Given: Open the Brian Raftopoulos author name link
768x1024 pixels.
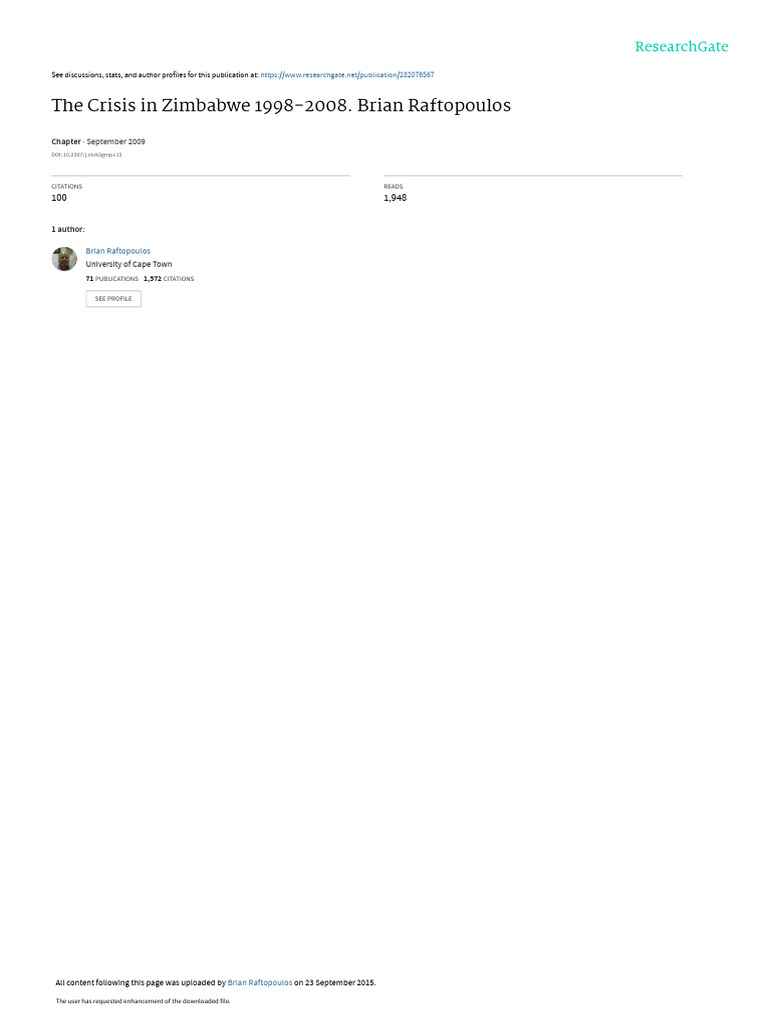Looking at the screenshot, I should pos(118,251).
